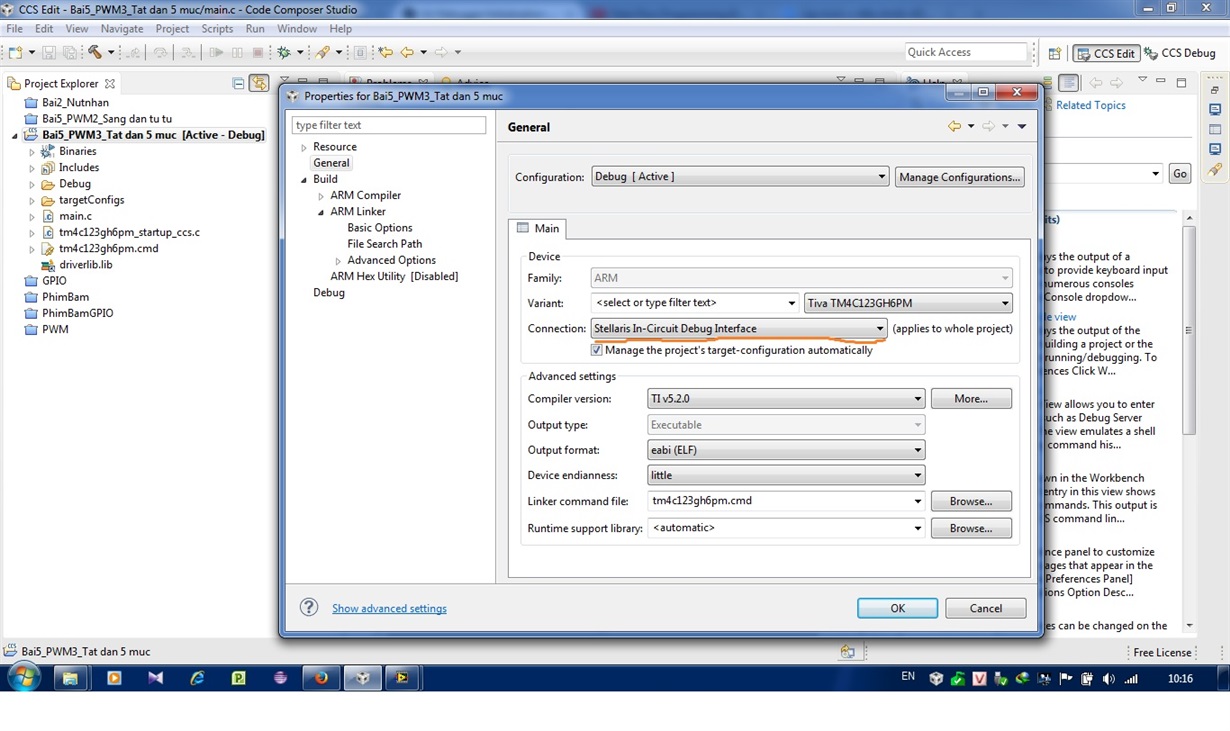Open the Configuration dropdown
This screenshot has width=1230, height=731.
[740, 177]
